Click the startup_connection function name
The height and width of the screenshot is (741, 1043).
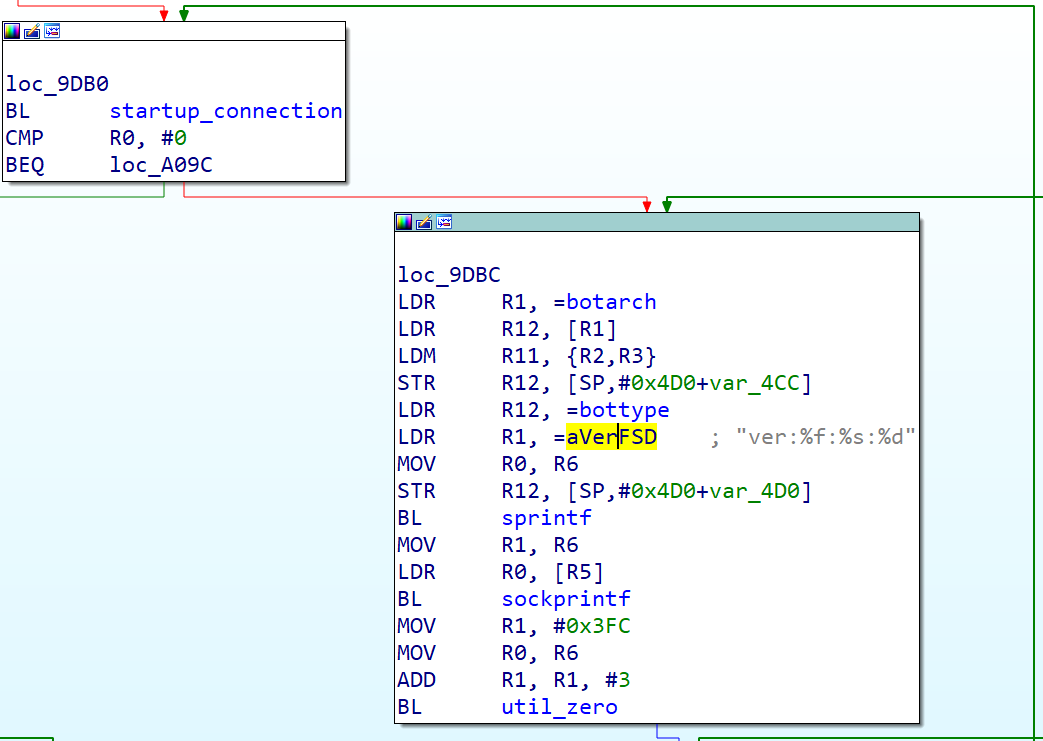tap(226, 111)
